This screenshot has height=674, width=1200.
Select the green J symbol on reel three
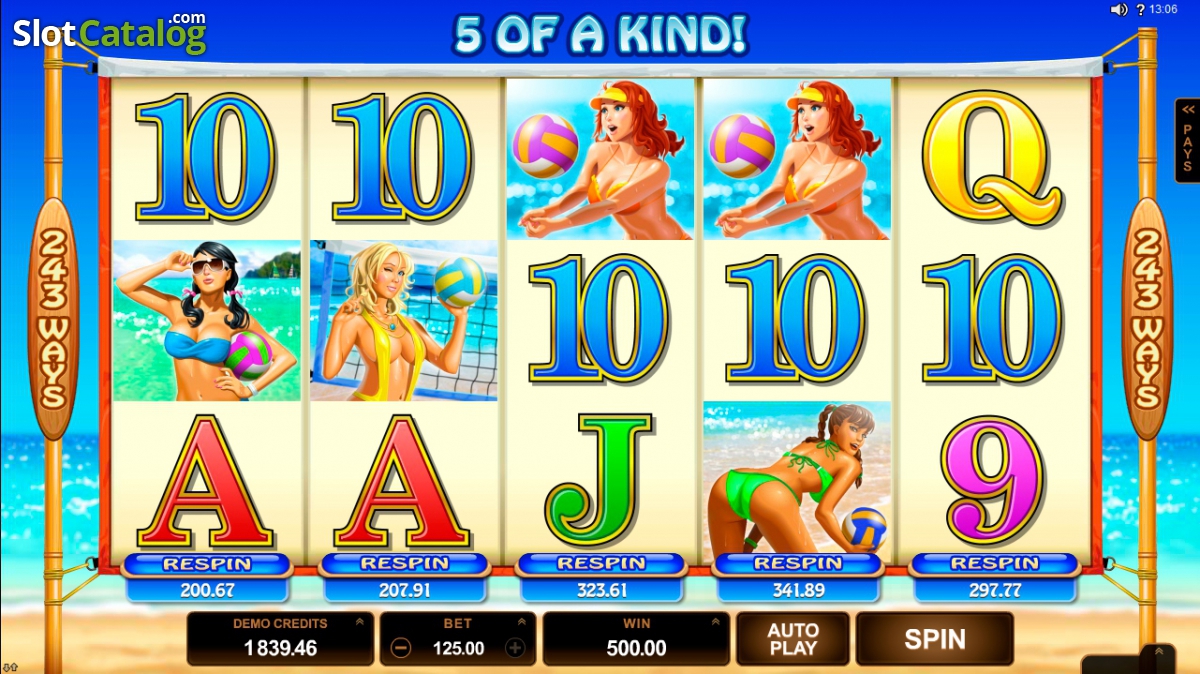click(x=600, y=480)
